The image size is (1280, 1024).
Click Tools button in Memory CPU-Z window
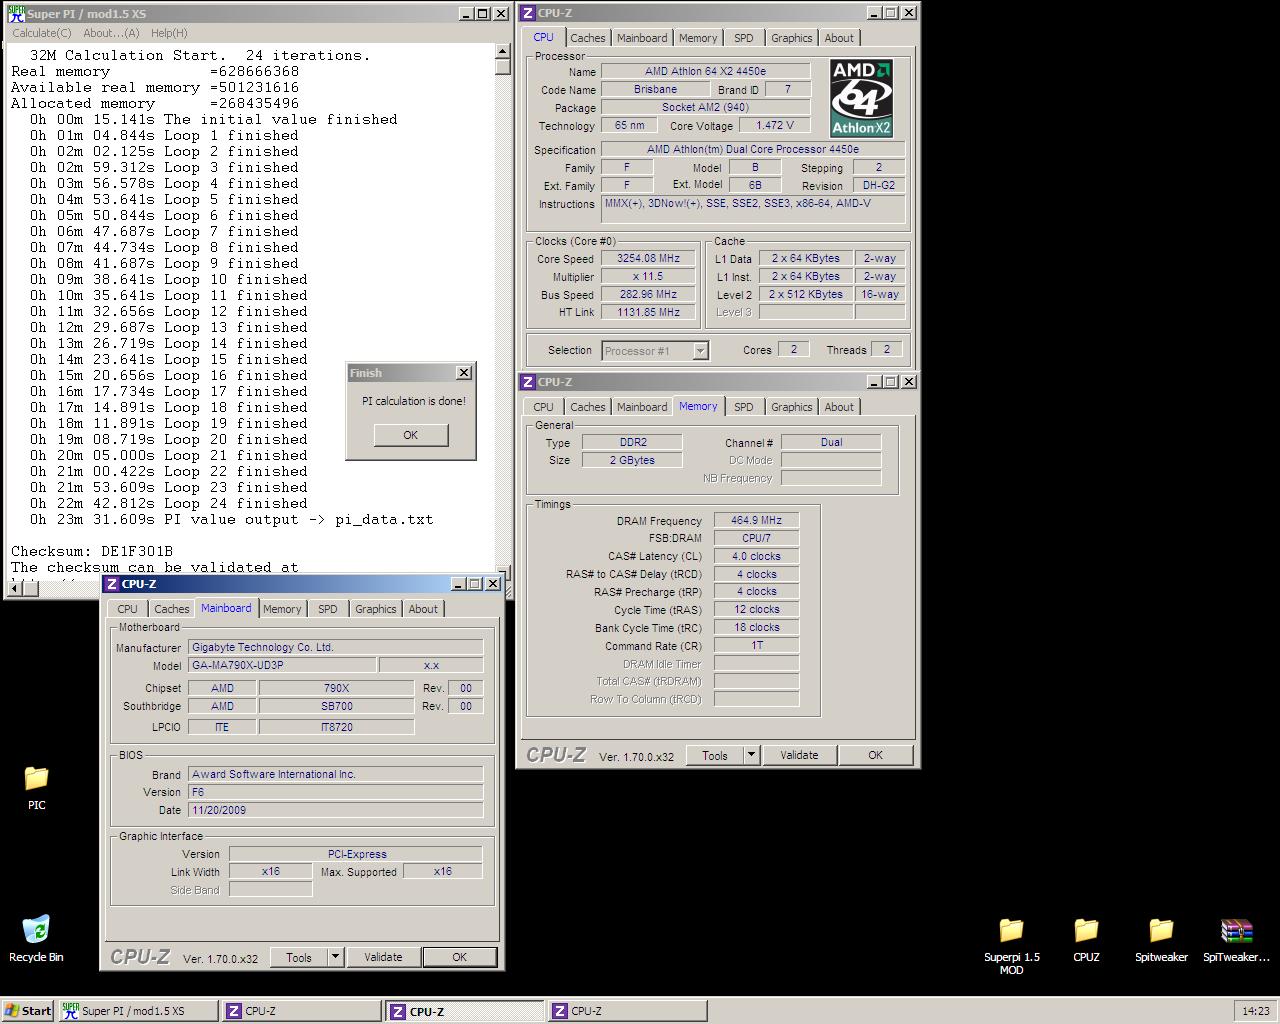click(x=715, y=755)
